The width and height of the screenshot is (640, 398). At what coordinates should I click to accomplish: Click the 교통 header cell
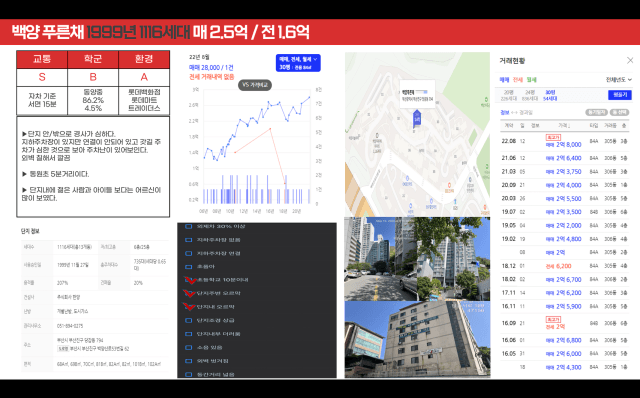click(42, 59)
